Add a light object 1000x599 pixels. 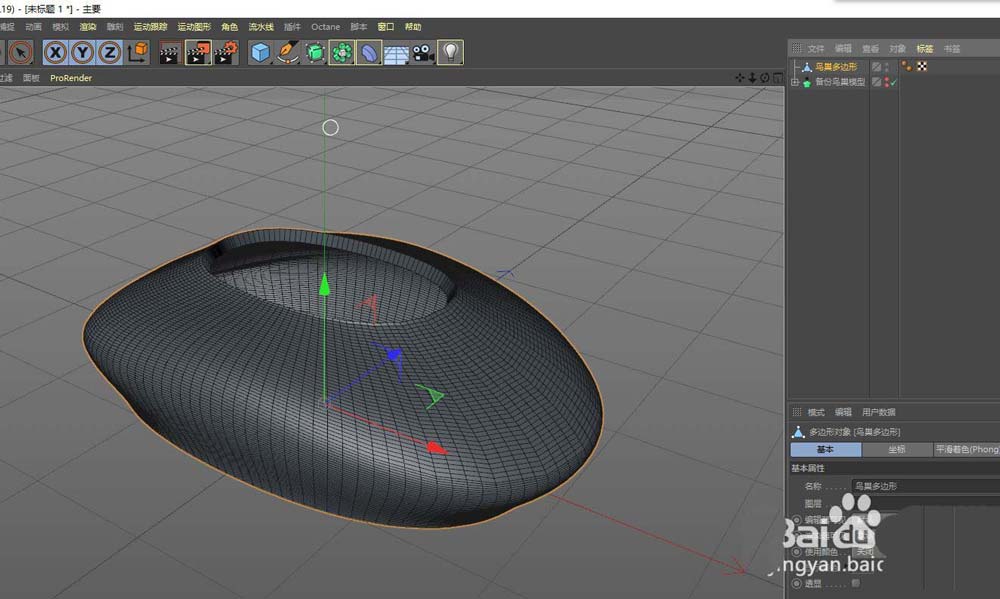(450, 52)
